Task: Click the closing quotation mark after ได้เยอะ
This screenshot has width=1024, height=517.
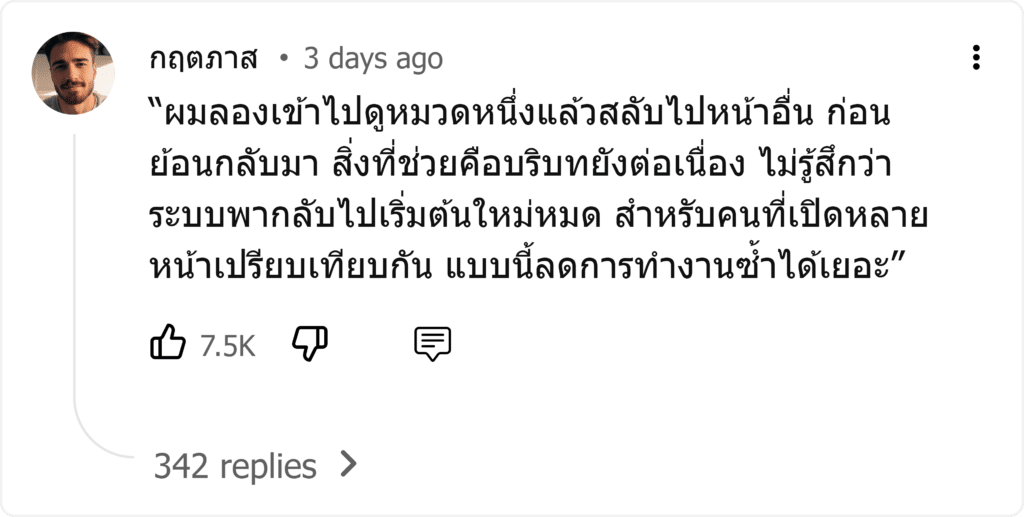Action: pos(897,260)
